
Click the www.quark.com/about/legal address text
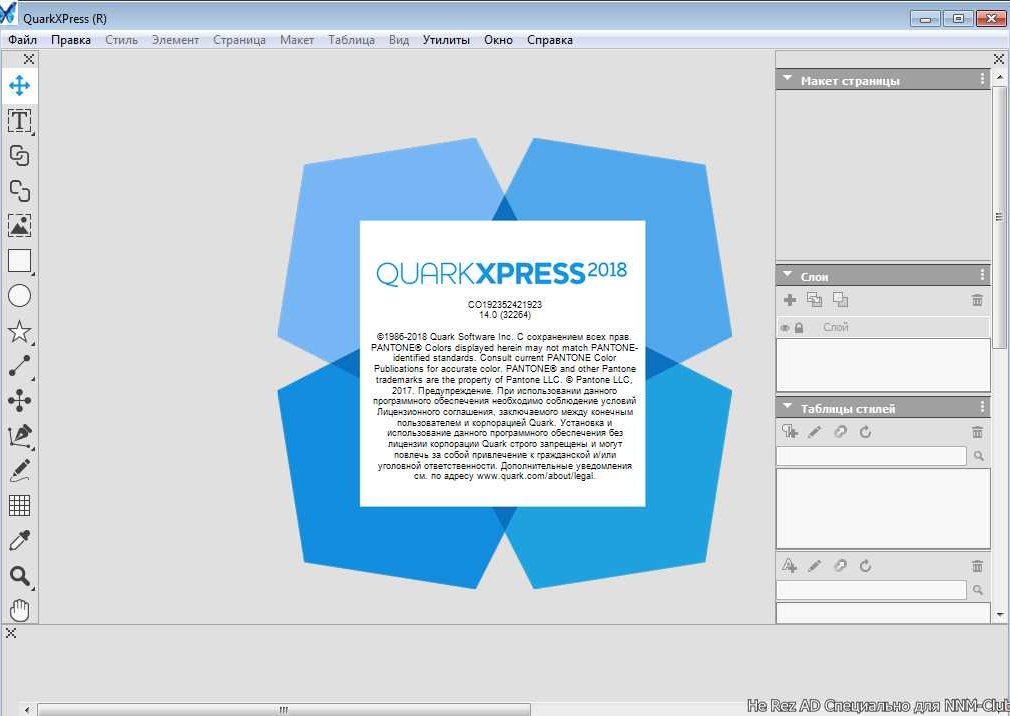tap(535, 476)
